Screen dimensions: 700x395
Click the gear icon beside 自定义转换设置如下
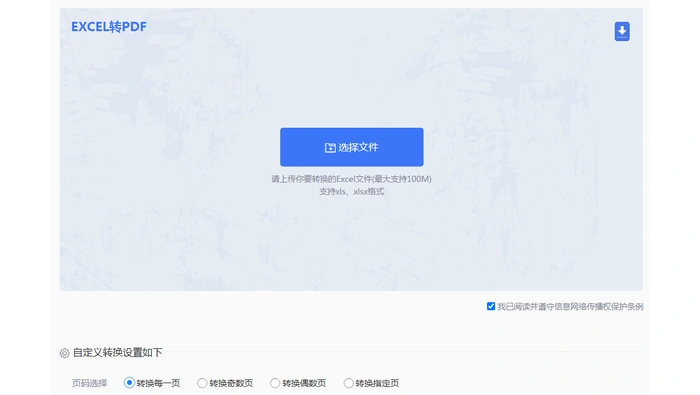tap(65, 353)
